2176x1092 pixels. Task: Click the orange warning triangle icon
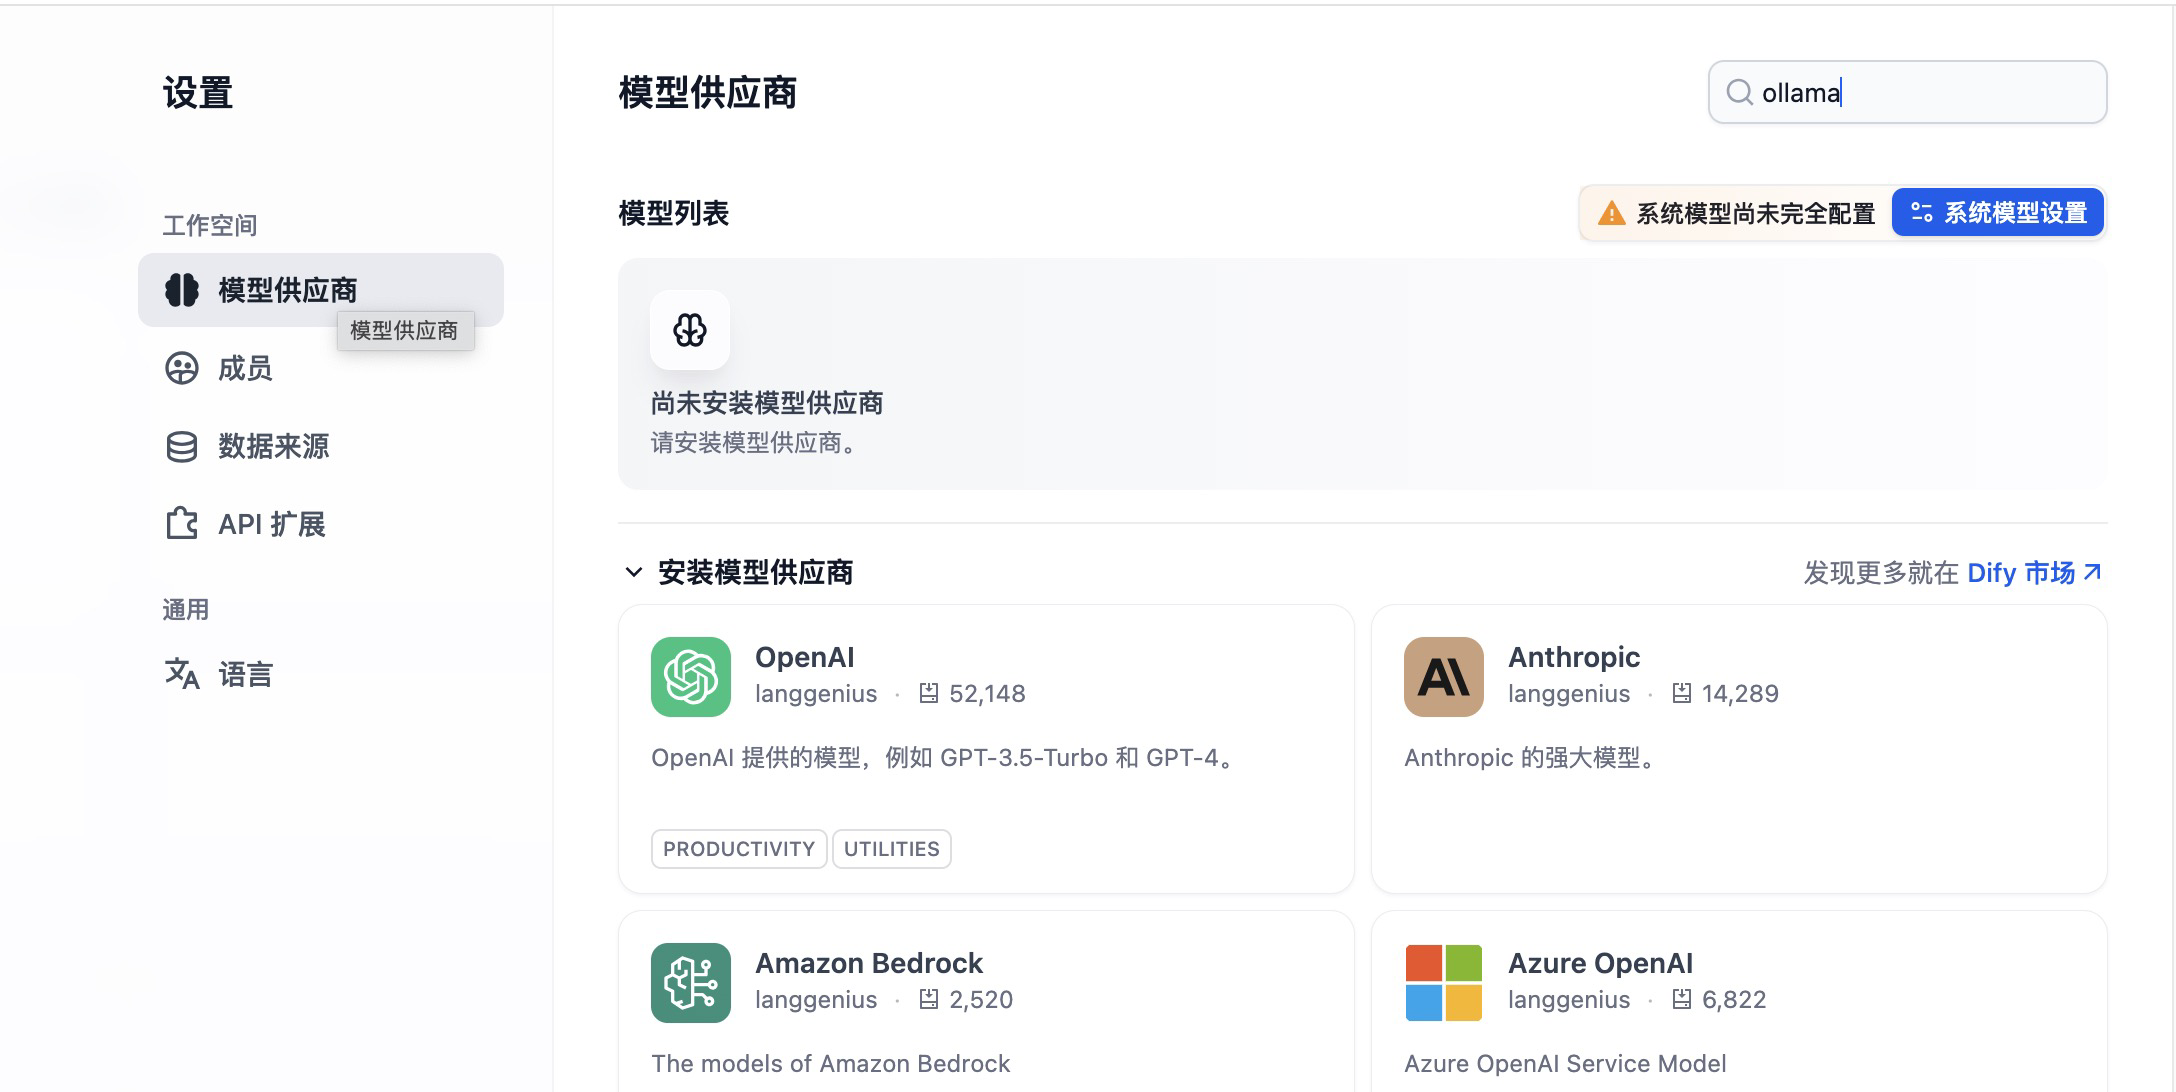coord(1611,213)
